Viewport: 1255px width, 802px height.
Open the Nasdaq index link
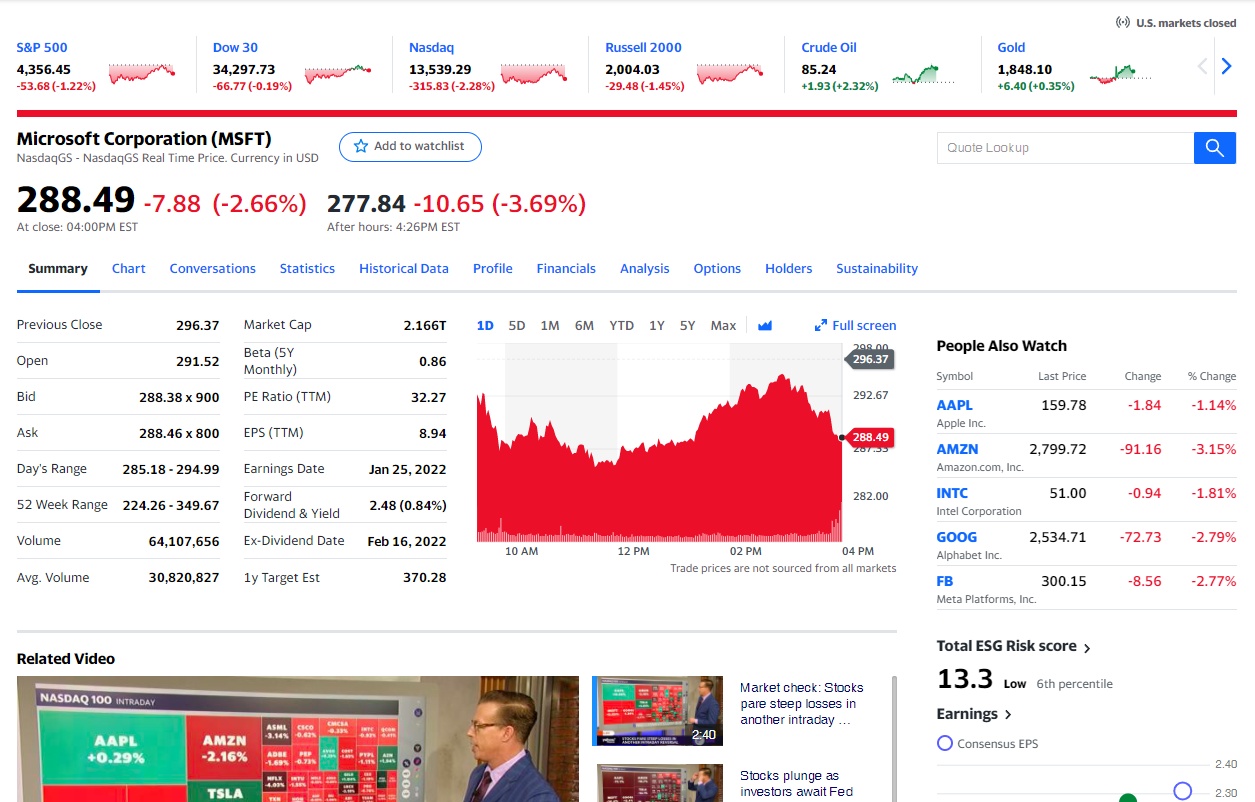[431, 47]
